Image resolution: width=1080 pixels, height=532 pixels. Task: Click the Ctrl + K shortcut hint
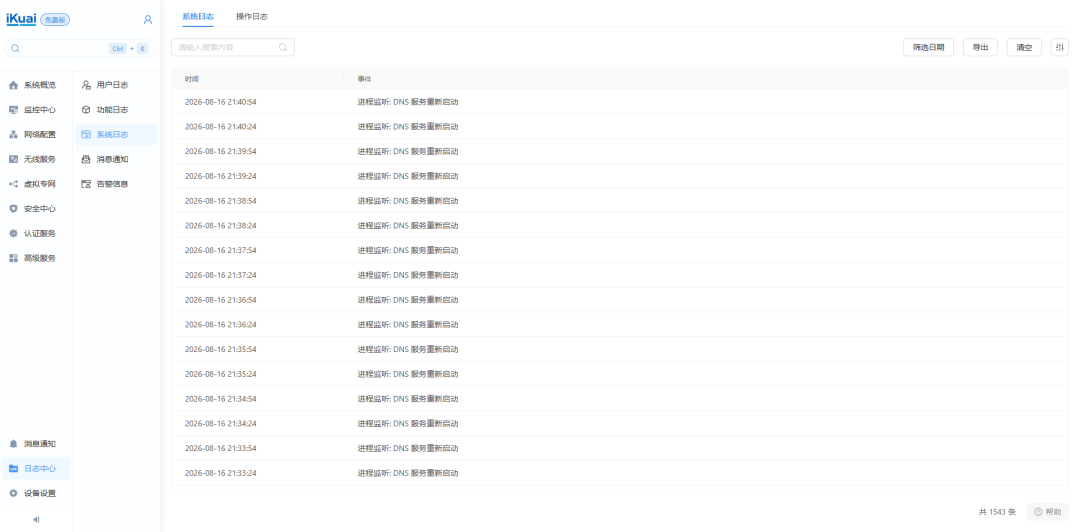[129, 48]
